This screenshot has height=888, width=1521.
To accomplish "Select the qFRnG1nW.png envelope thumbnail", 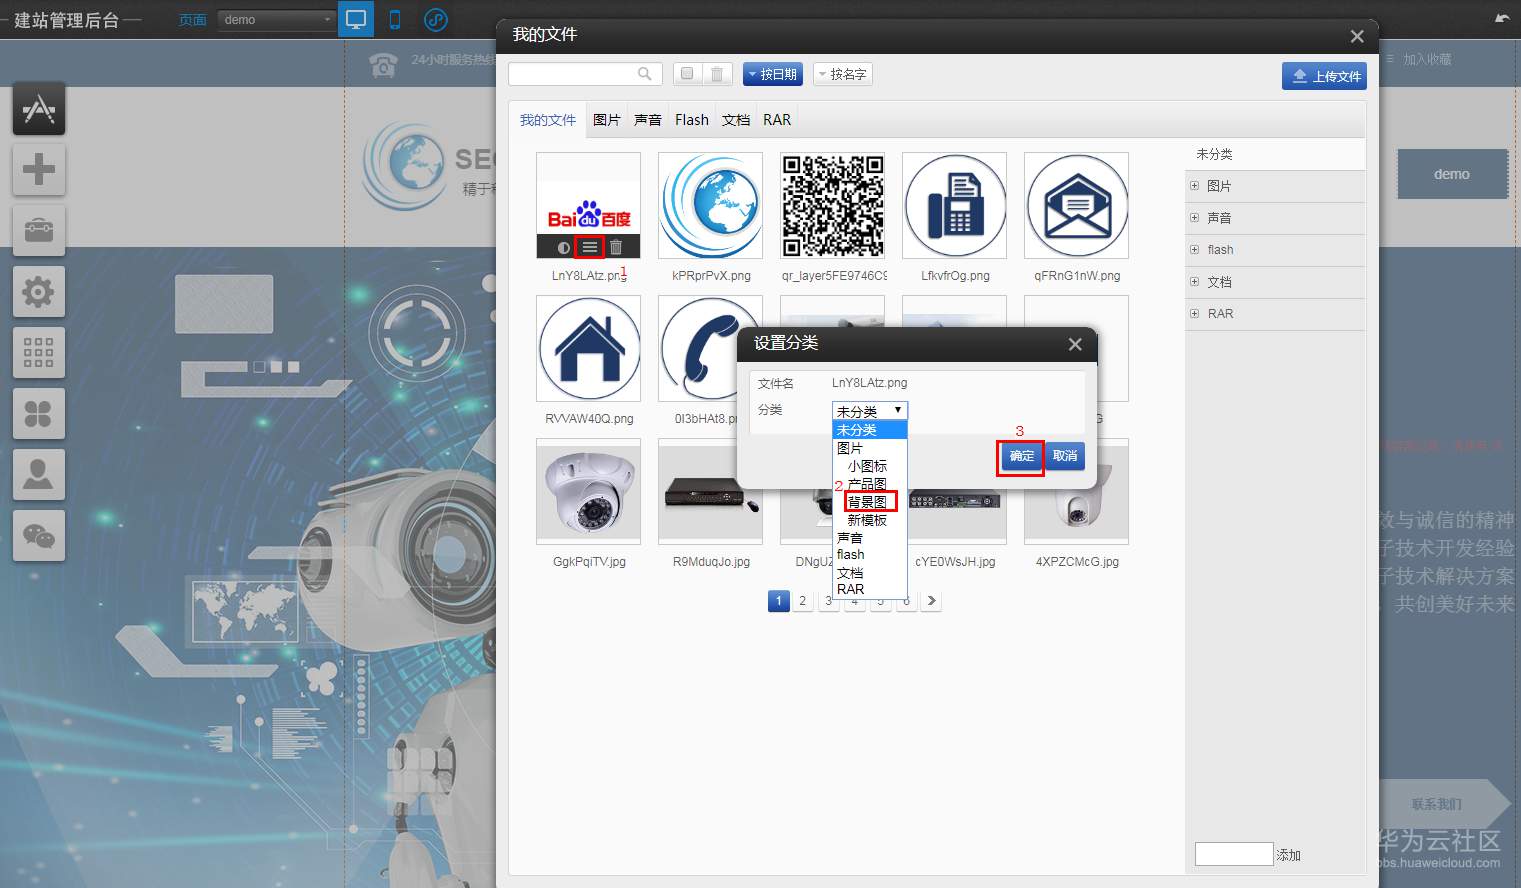I will click(x=1076, y=205).
